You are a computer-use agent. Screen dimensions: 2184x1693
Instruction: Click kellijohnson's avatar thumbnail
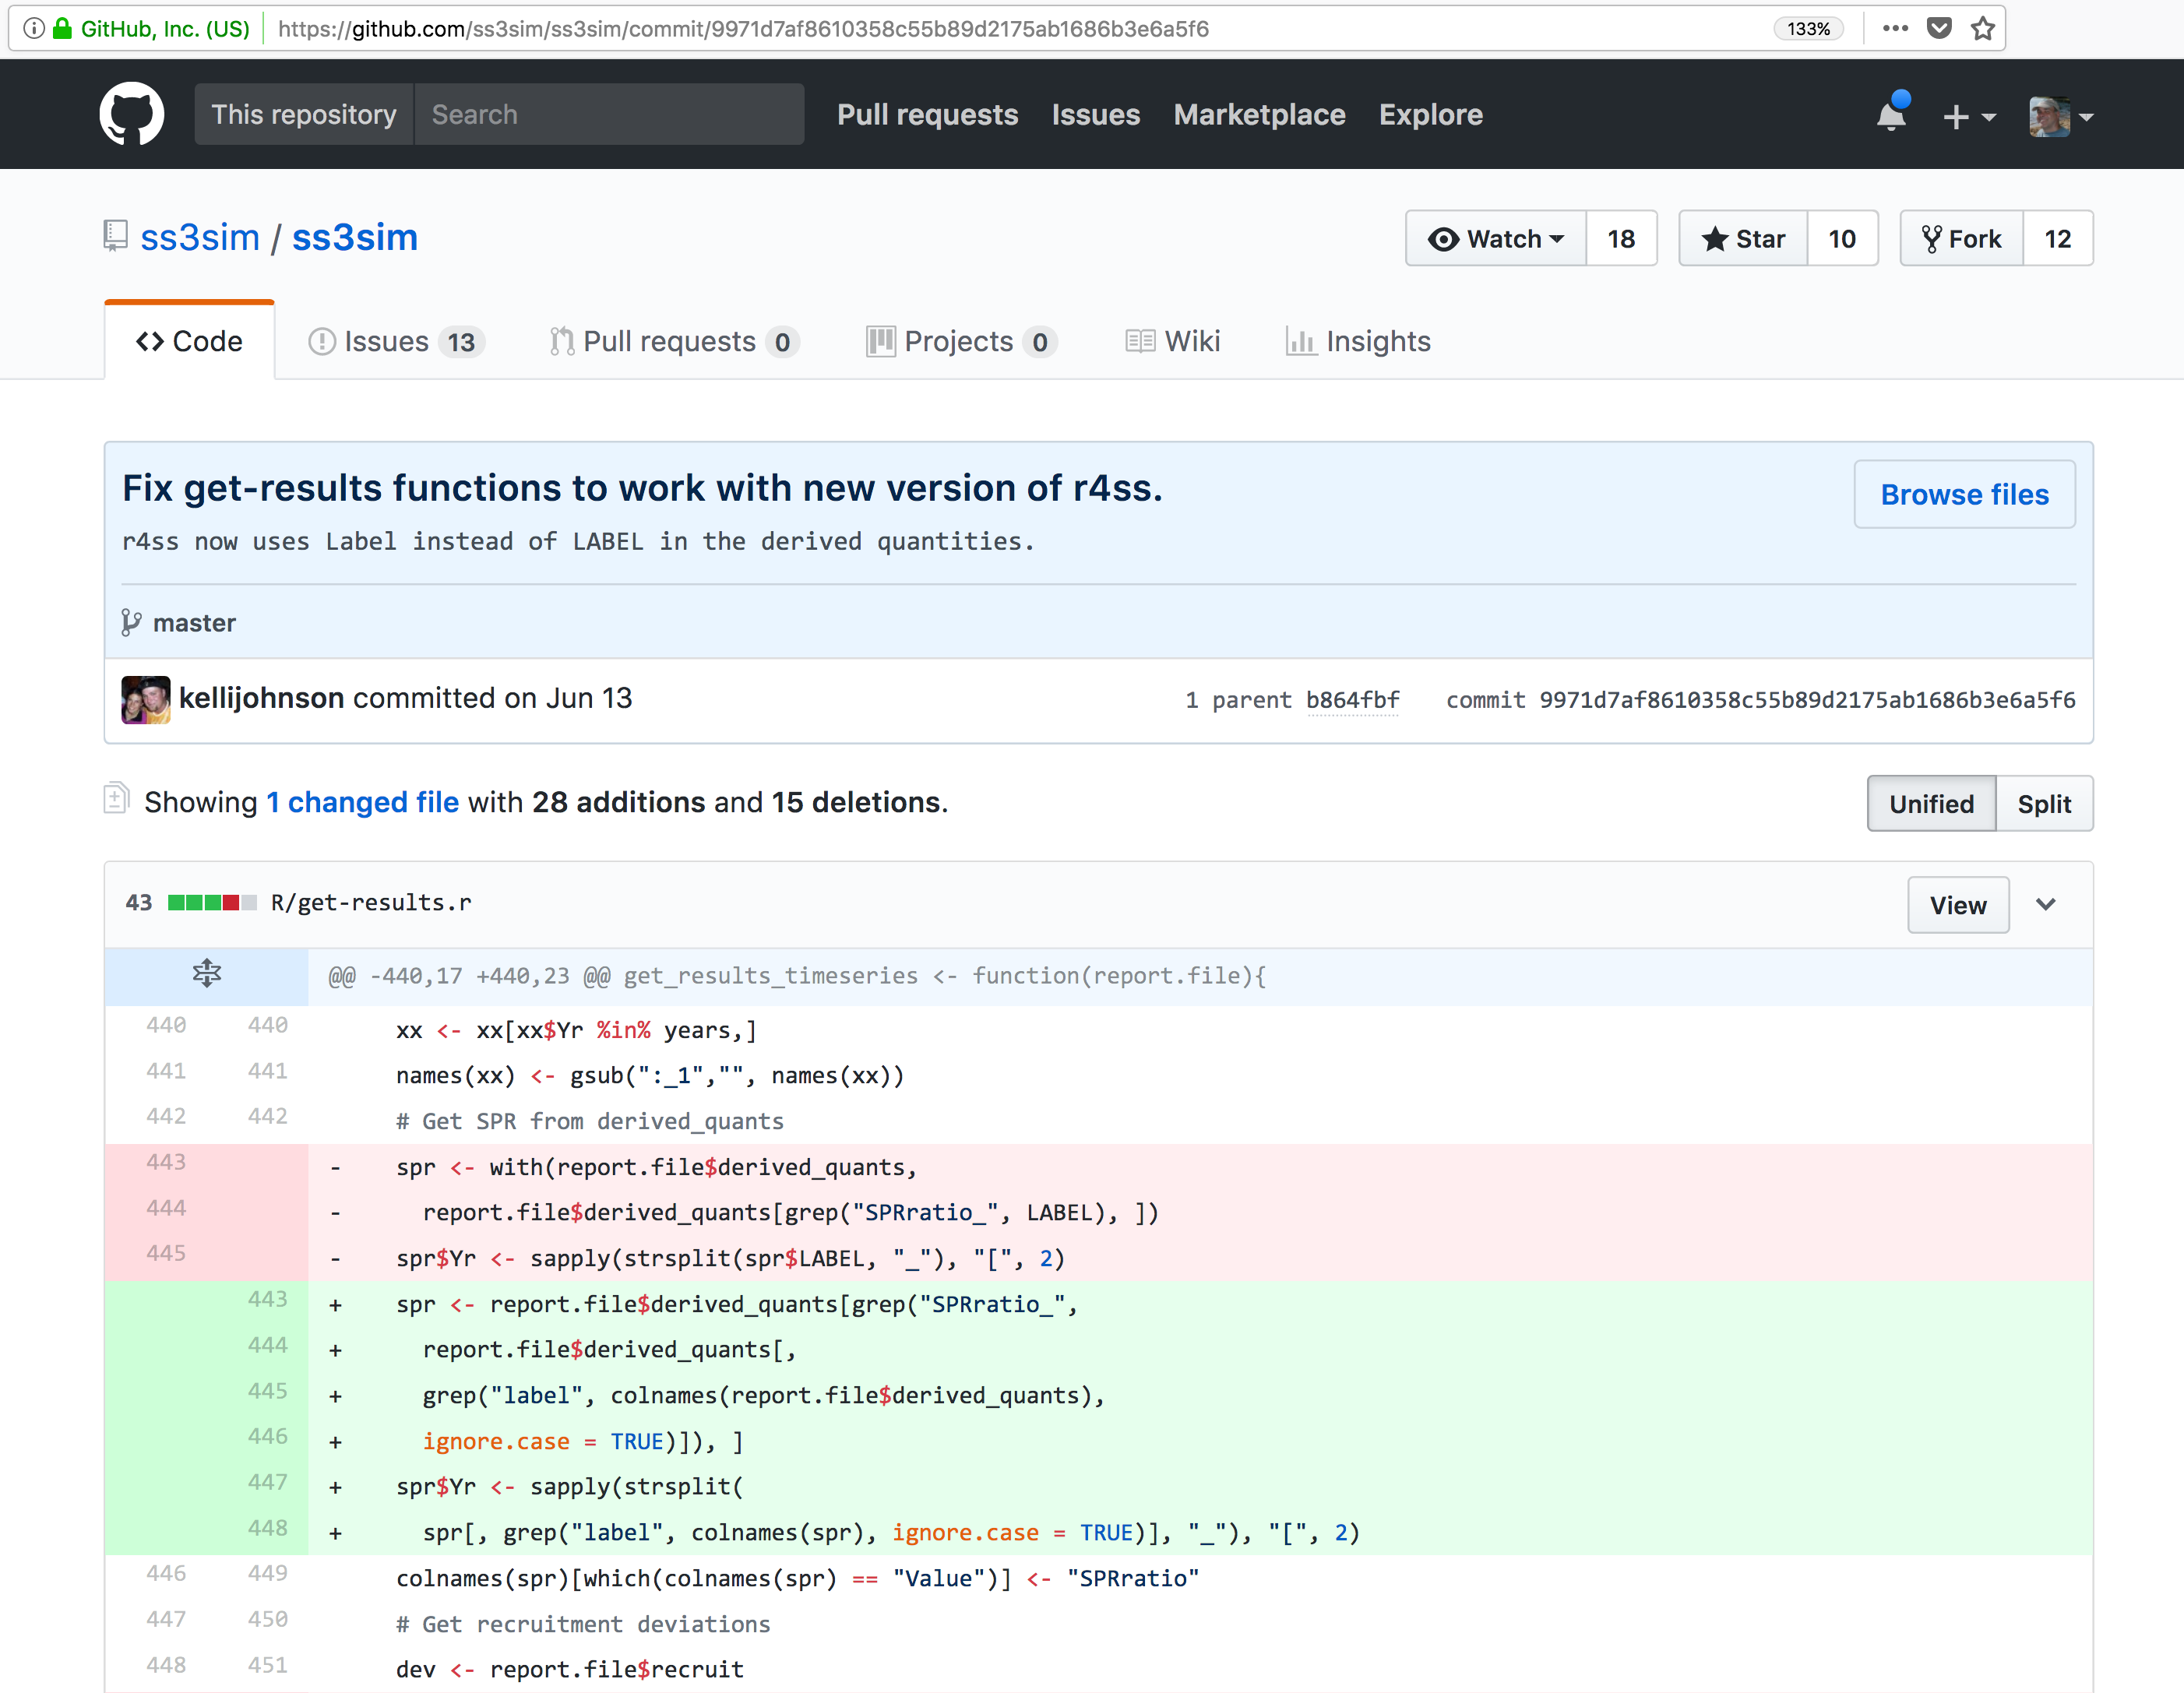[146, 699]
